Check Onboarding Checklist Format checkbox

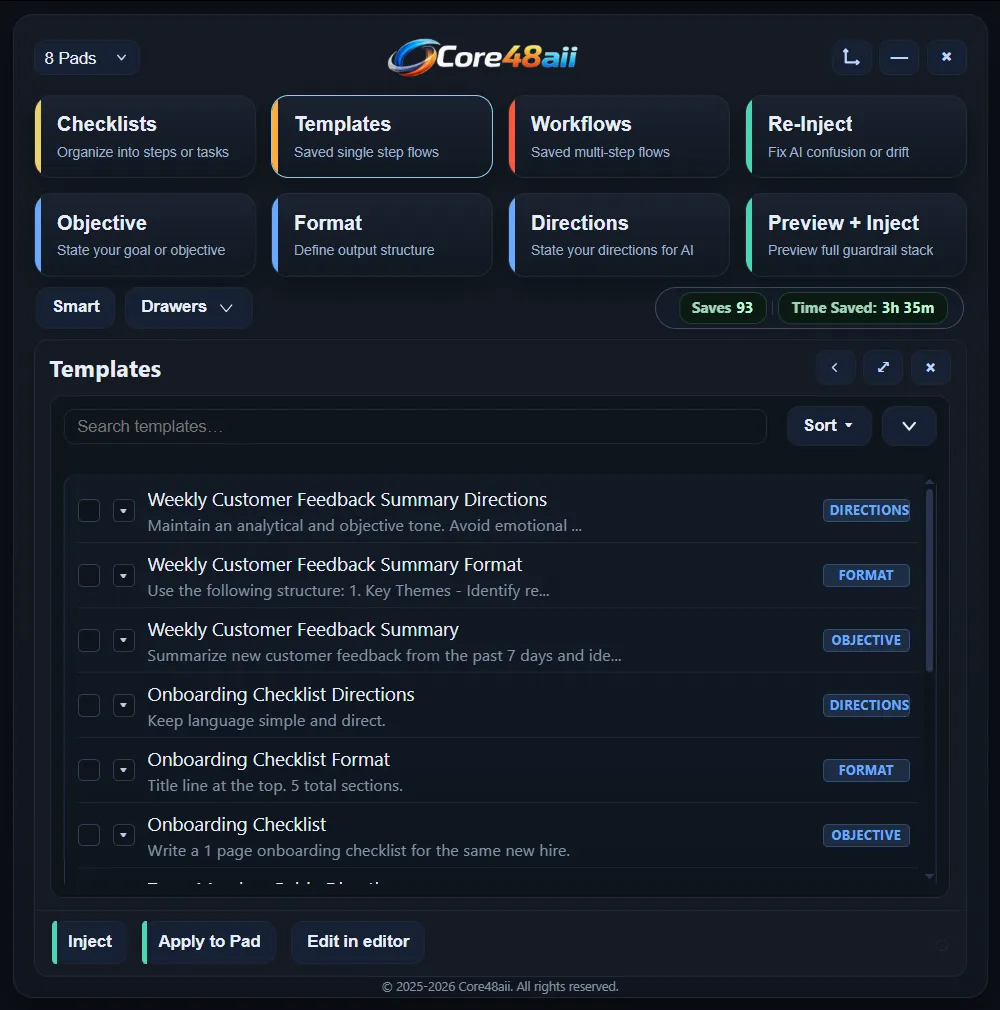click(89, 770)
